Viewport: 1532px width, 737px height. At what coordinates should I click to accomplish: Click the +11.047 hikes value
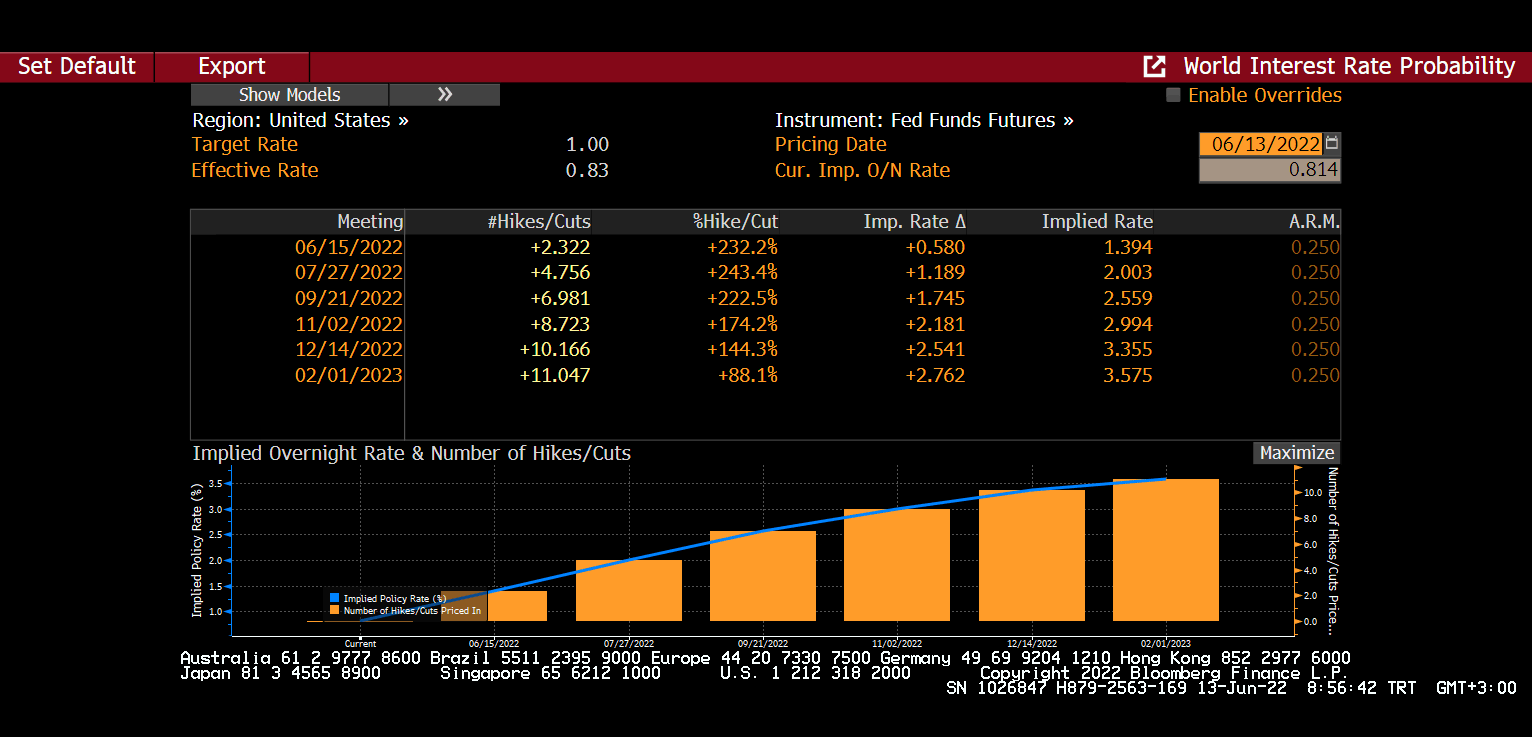point(555,375)
